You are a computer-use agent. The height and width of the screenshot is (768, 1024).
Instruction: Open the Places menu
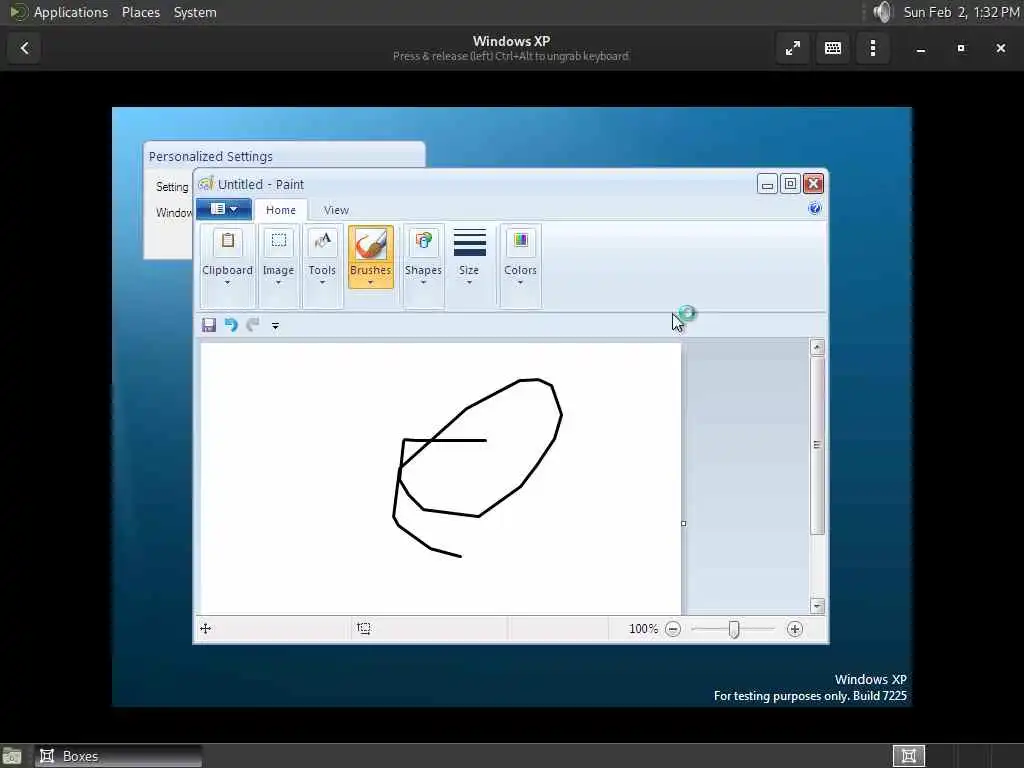point(141,12)
